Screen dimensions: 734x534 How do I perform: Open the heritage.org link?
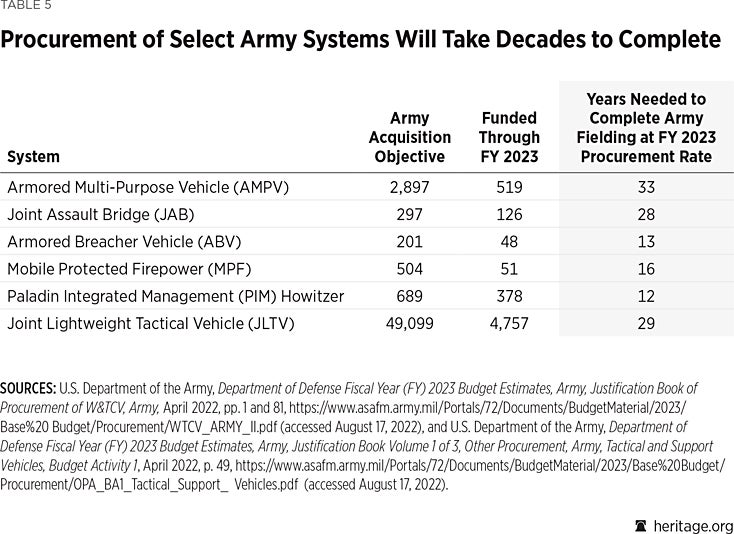[692, 526]
